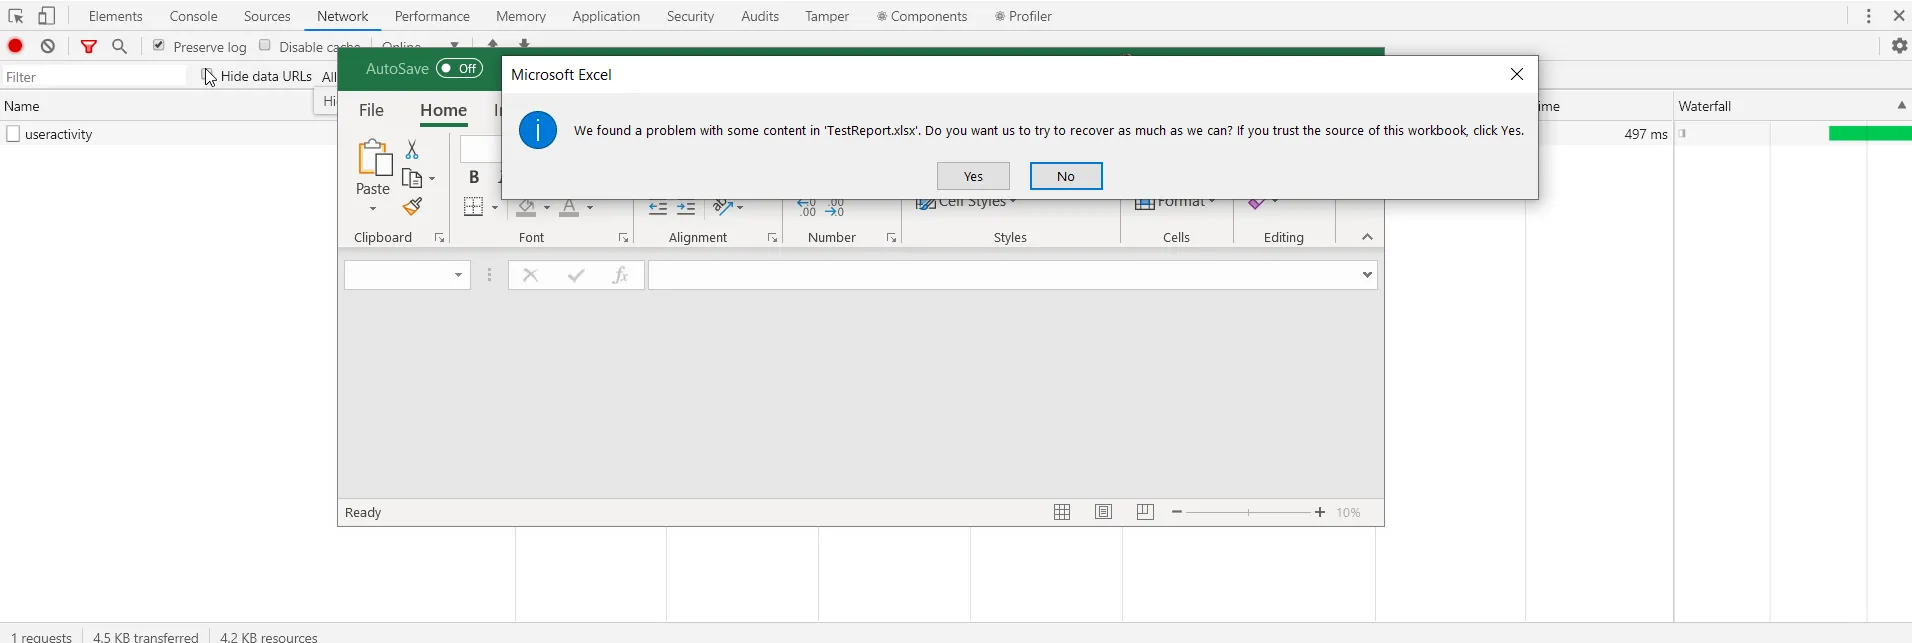
Task: Expand the formula bar chevron
Action: [x=1367, y=275]
